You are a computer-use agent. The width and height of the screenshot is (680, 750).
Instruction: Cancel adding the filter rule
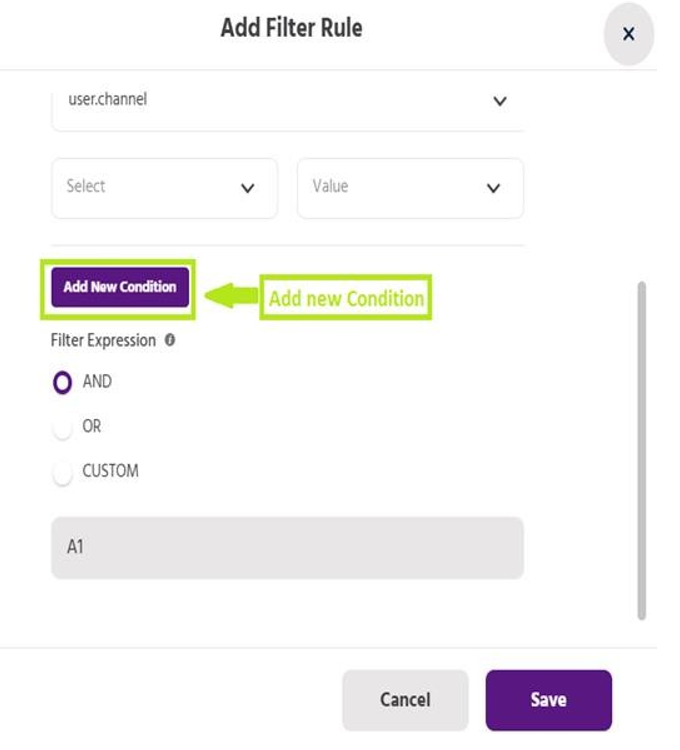[x=405, y=700]
